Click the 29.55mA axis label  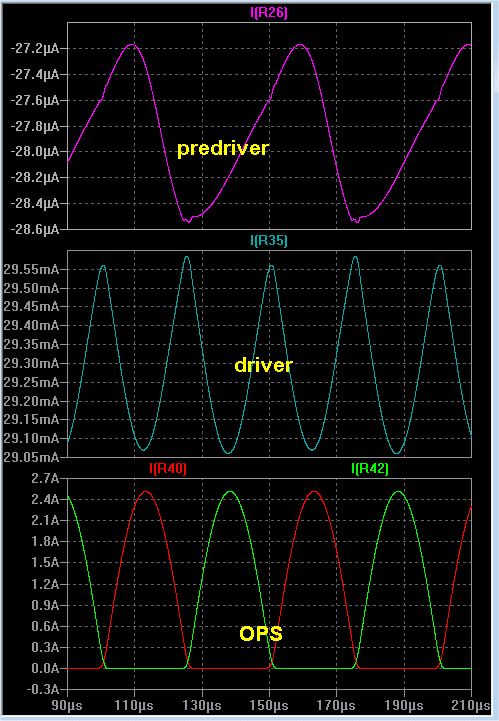32,269
